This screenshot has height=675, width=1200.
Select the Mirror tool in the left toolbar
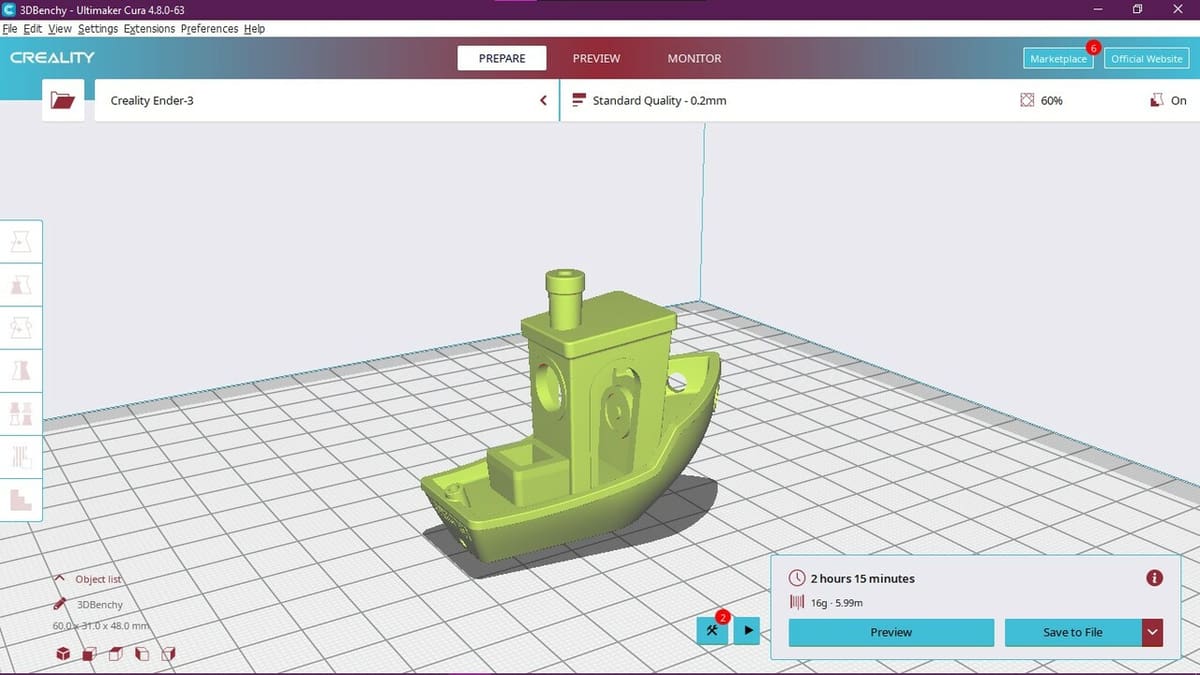tap(21, 371)
